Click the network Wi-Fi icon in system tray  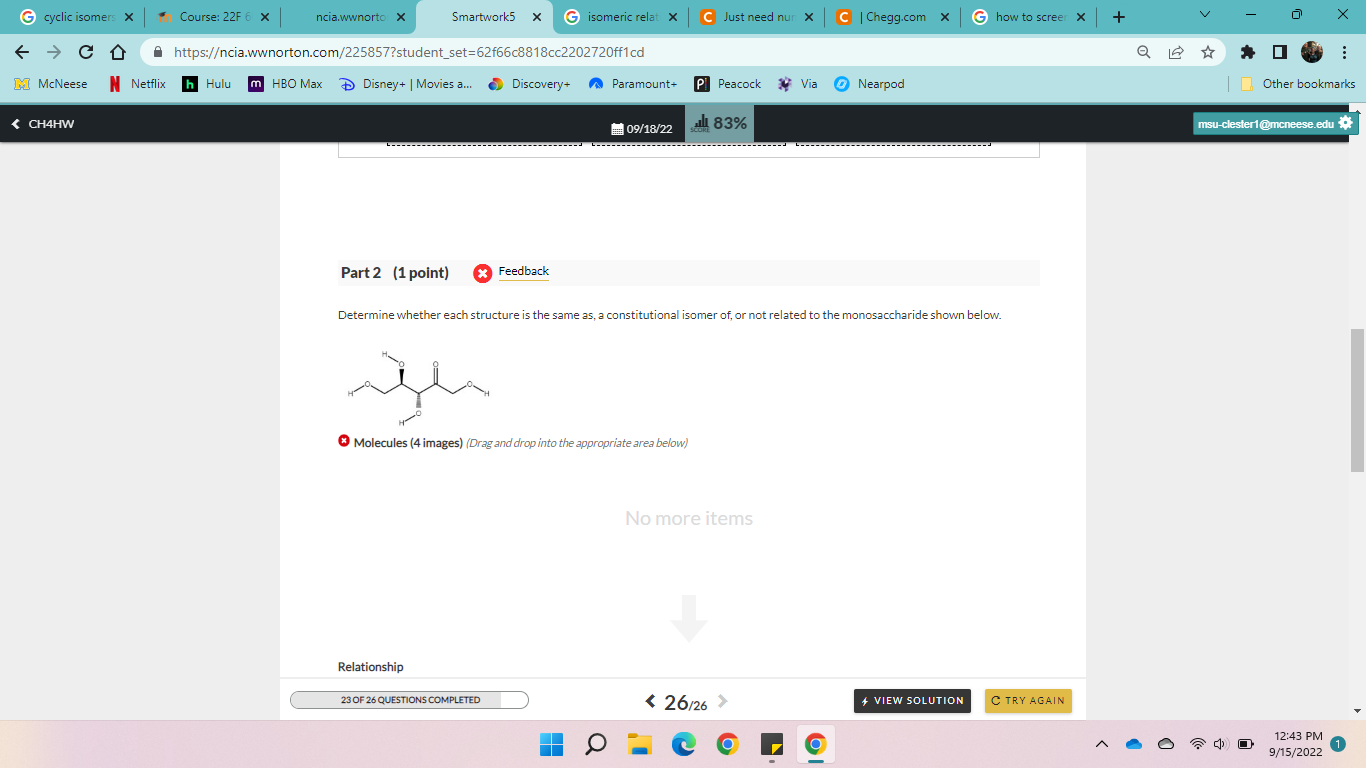(x=1197, y=744)
